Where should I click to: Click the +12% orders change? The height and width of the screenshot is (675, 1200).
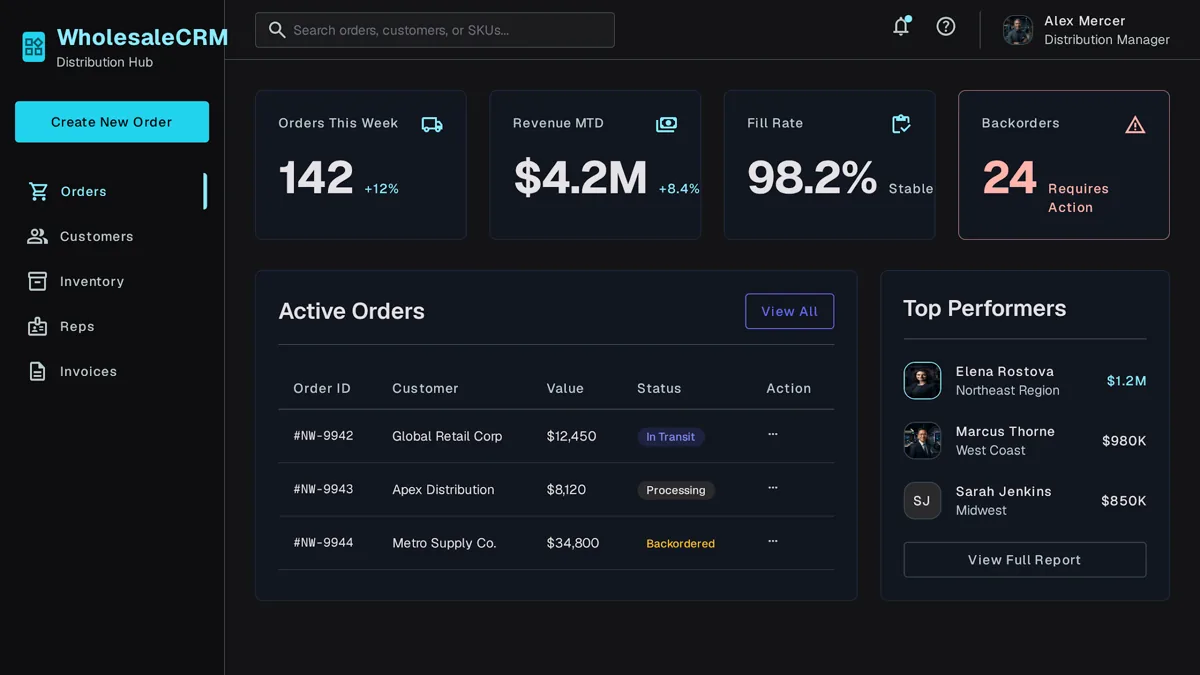pyautogui.click(x=381, y=189)
